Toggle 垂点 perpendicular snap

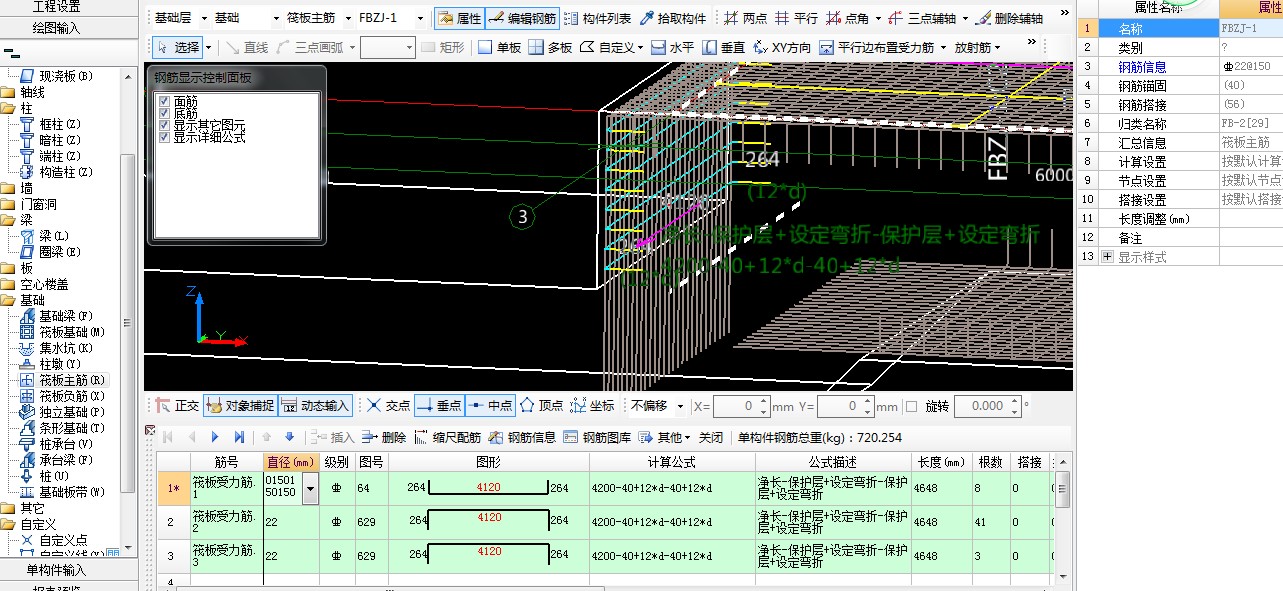[x=439, y=406]
